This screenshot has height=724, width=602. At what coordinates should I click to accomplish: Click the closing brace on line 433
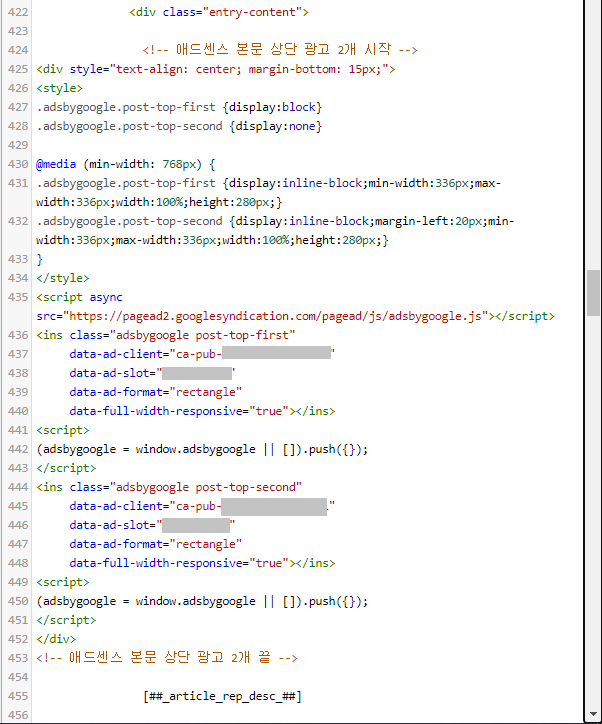[40, 259]
